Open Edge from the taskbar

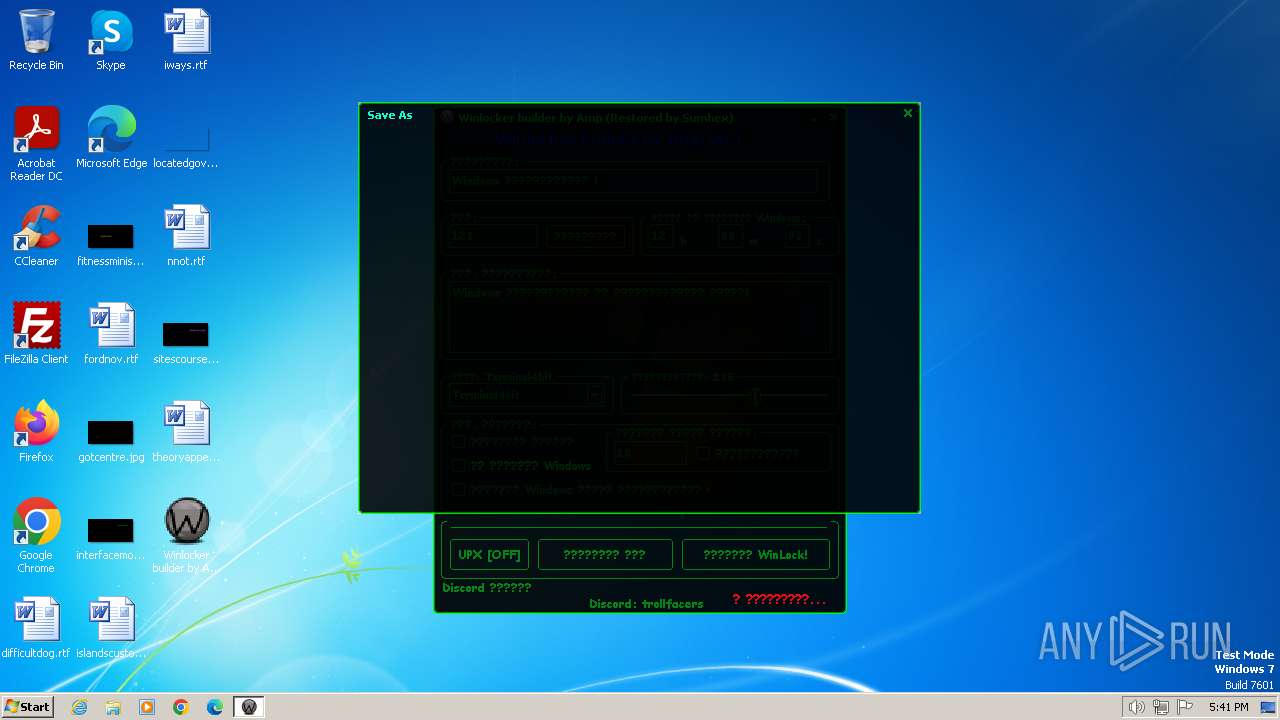point(215,707)
